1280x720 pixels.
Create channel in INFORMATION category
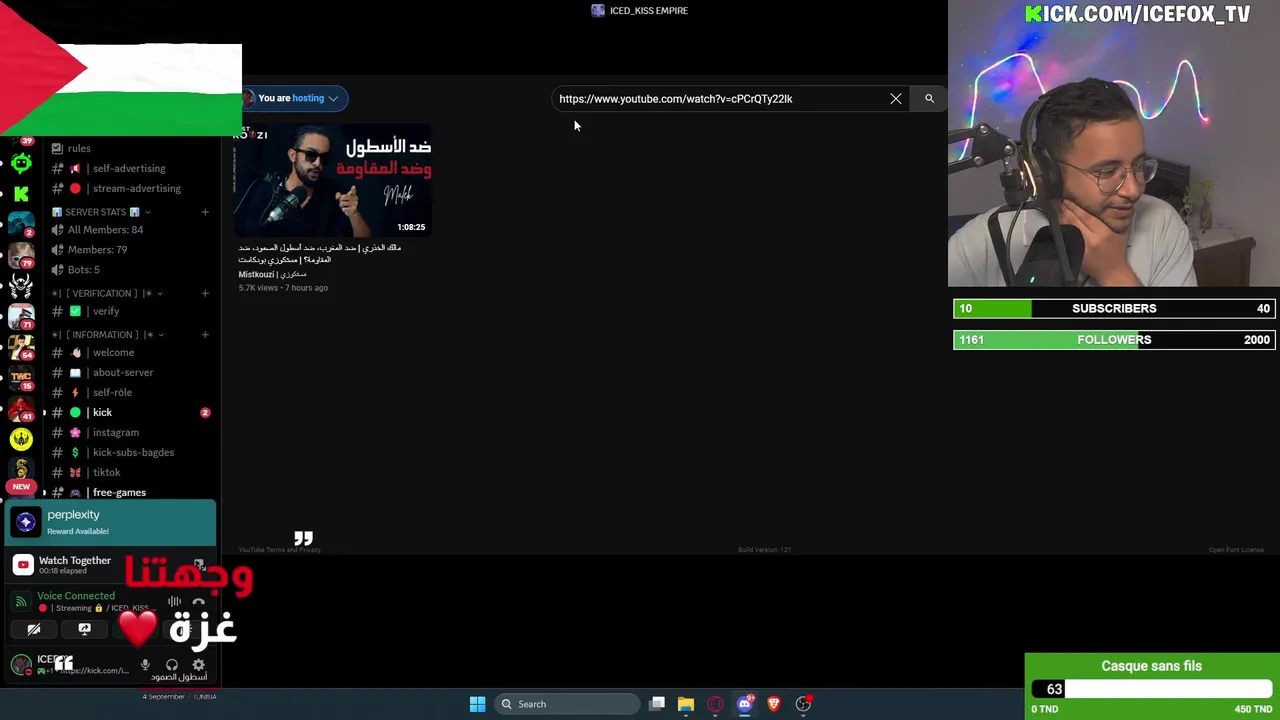pyautogui.click(x=205, y=334)
